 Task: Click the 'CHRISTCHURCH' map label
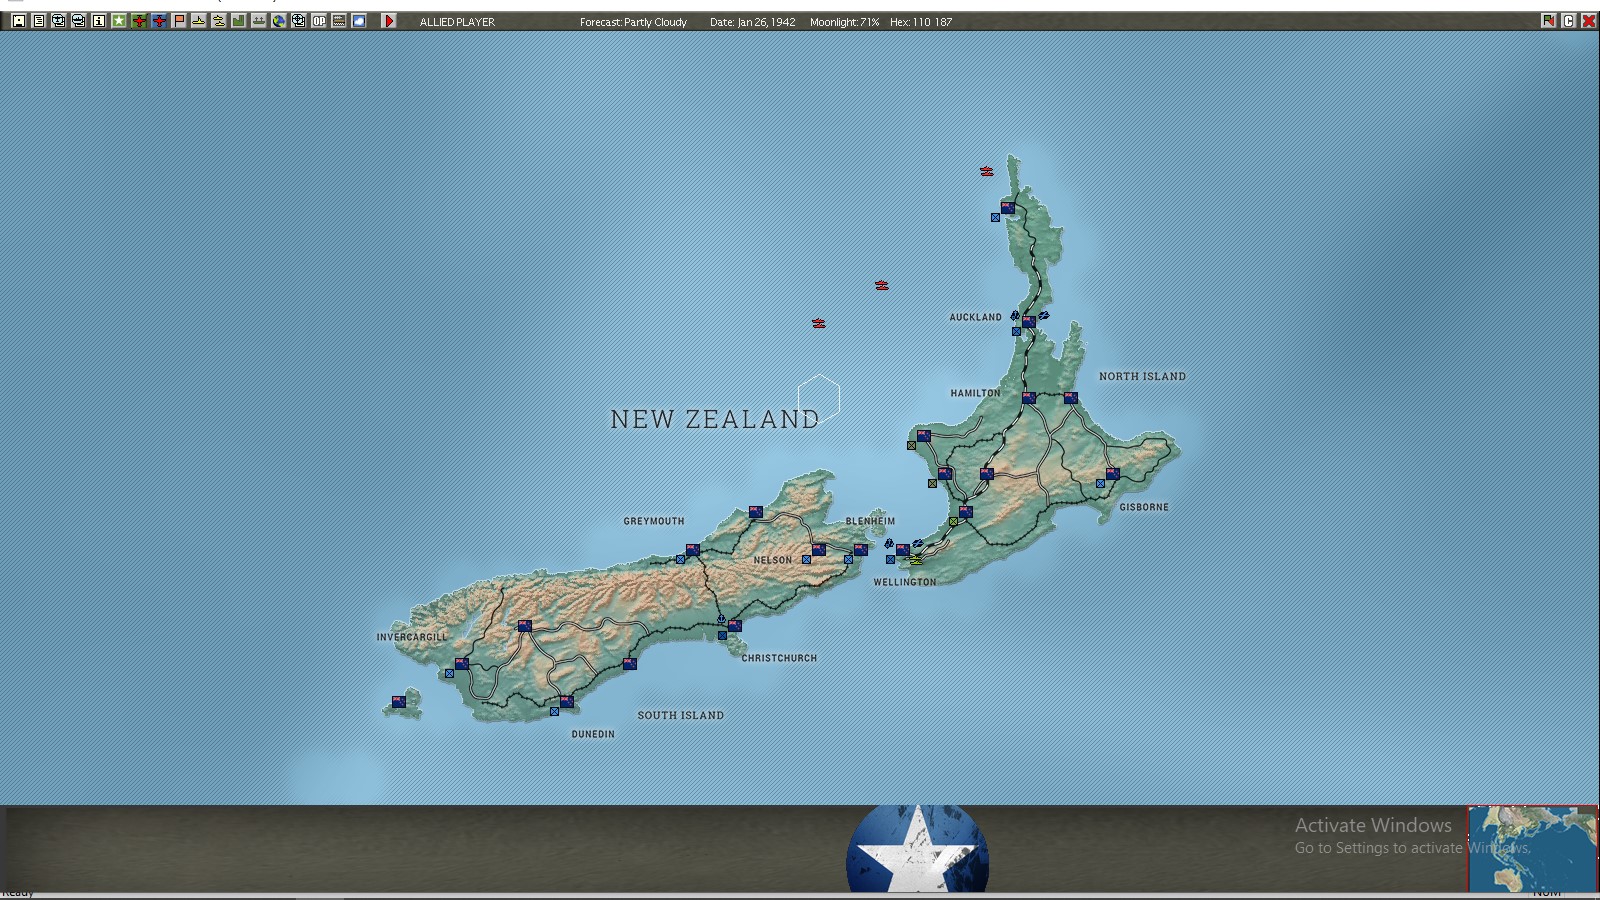(779, 658)
